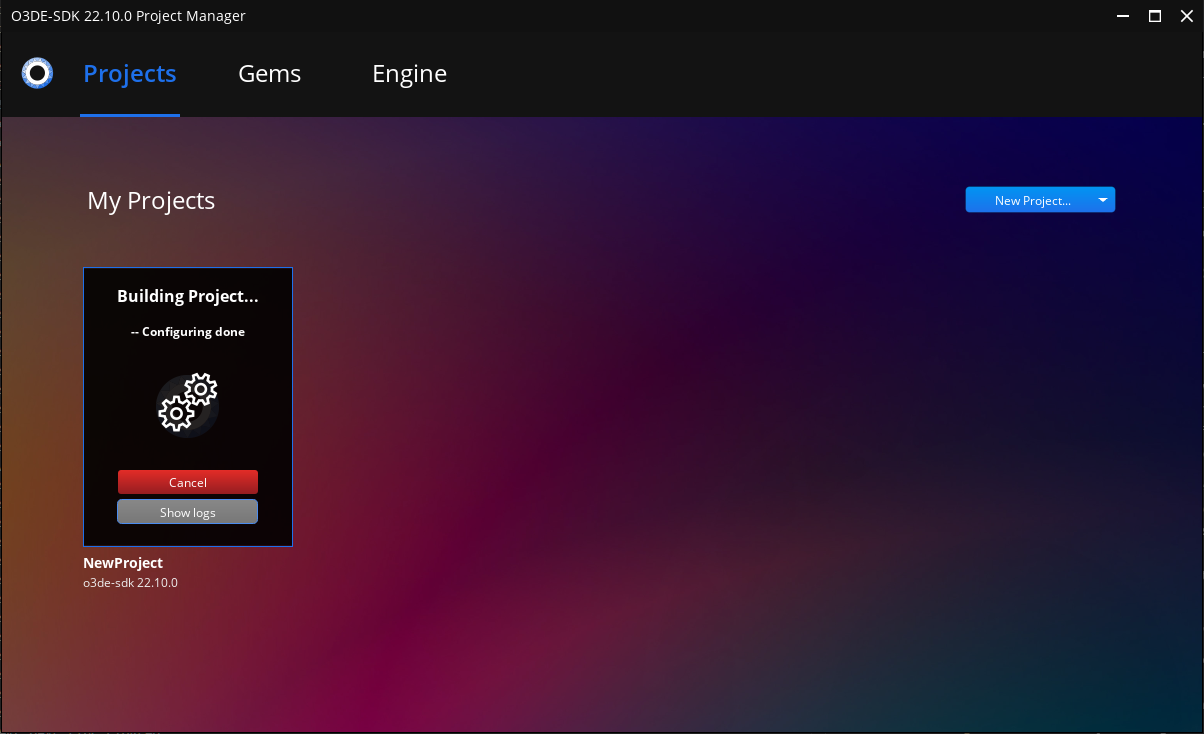Open the Gems tab
1204x734 pixels.
269,74
